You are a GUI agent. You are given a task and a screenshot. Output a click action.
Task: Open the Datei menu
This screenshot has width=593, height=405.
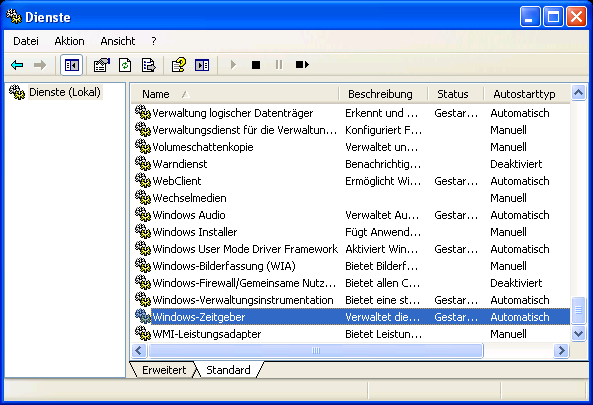tap(26, 41)
